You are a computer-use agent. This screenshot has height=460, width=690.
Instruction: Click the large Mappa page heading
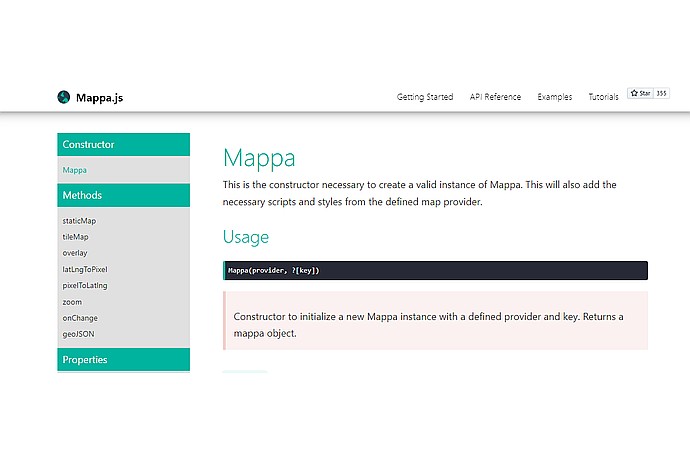coord(259,158)
